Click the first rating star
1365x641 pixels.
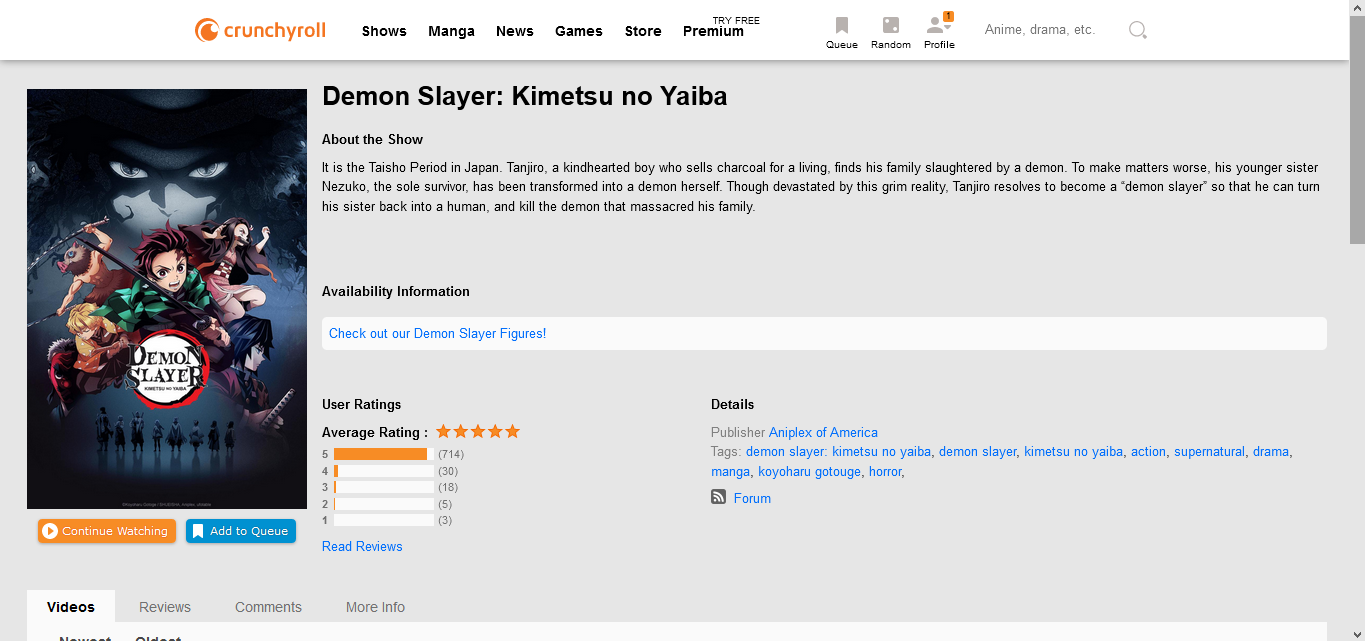444,431
